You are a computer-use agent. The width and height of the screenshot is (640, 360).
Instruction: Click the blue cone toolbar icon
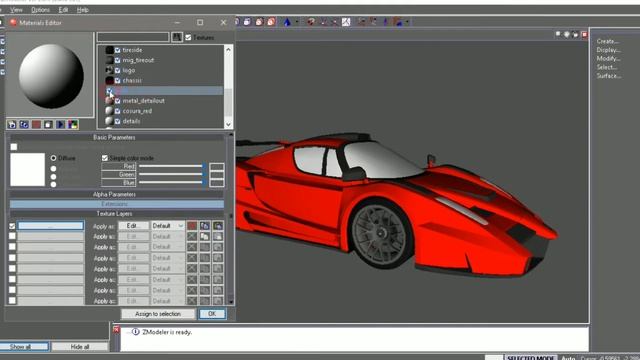point(287,22)
